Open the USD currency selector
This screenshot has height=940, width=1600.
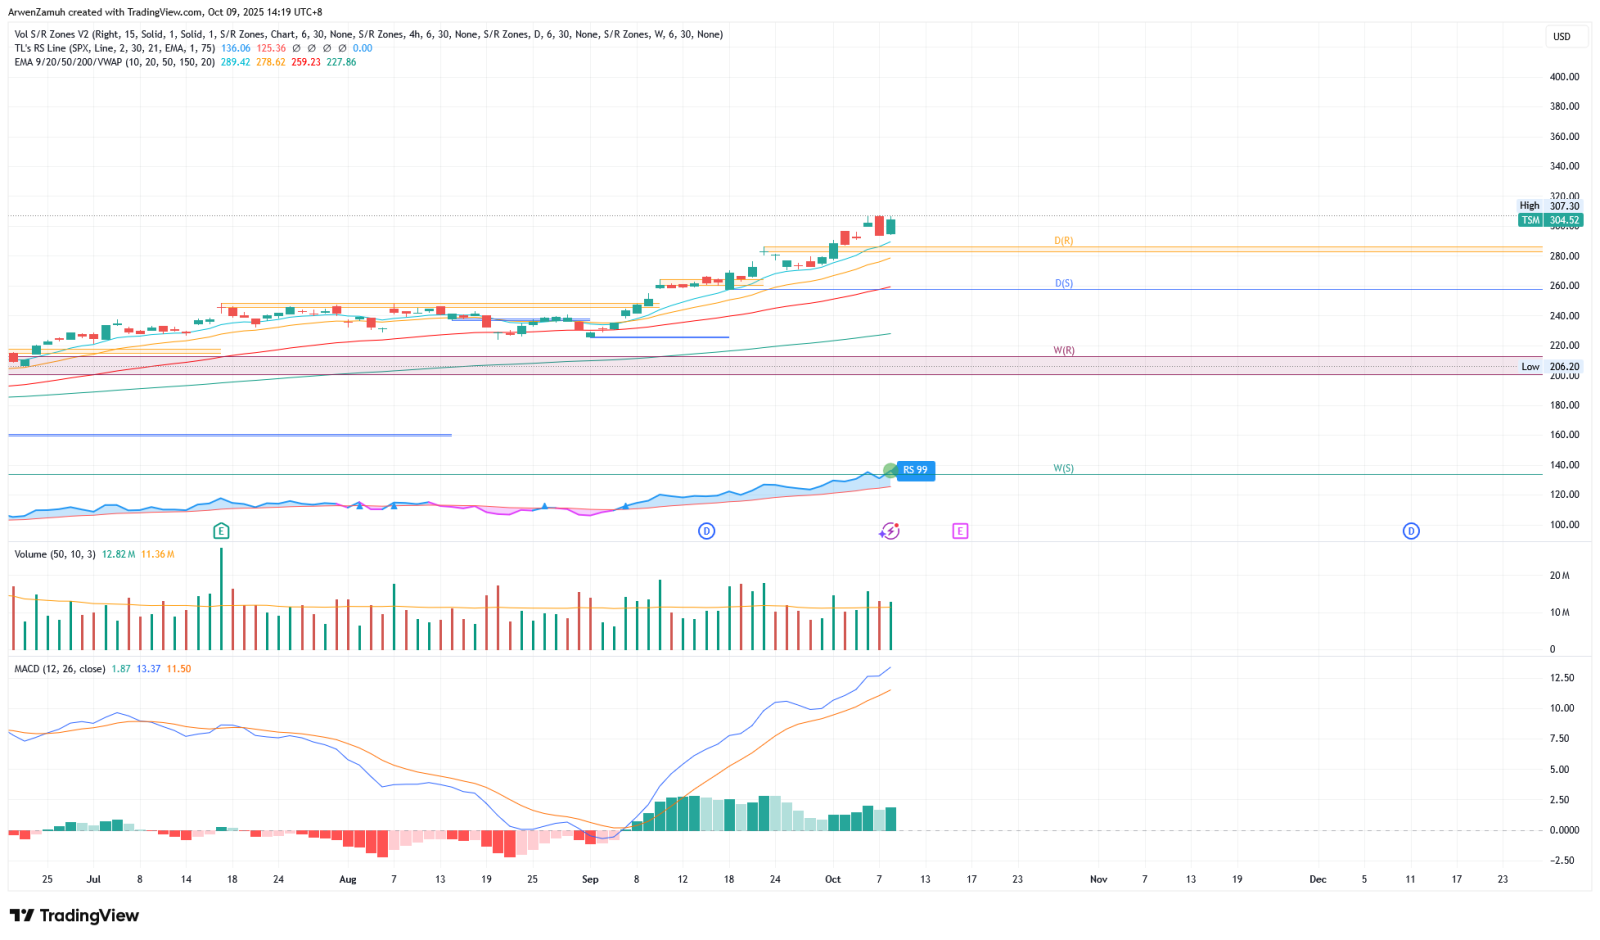coord(1561,37)
